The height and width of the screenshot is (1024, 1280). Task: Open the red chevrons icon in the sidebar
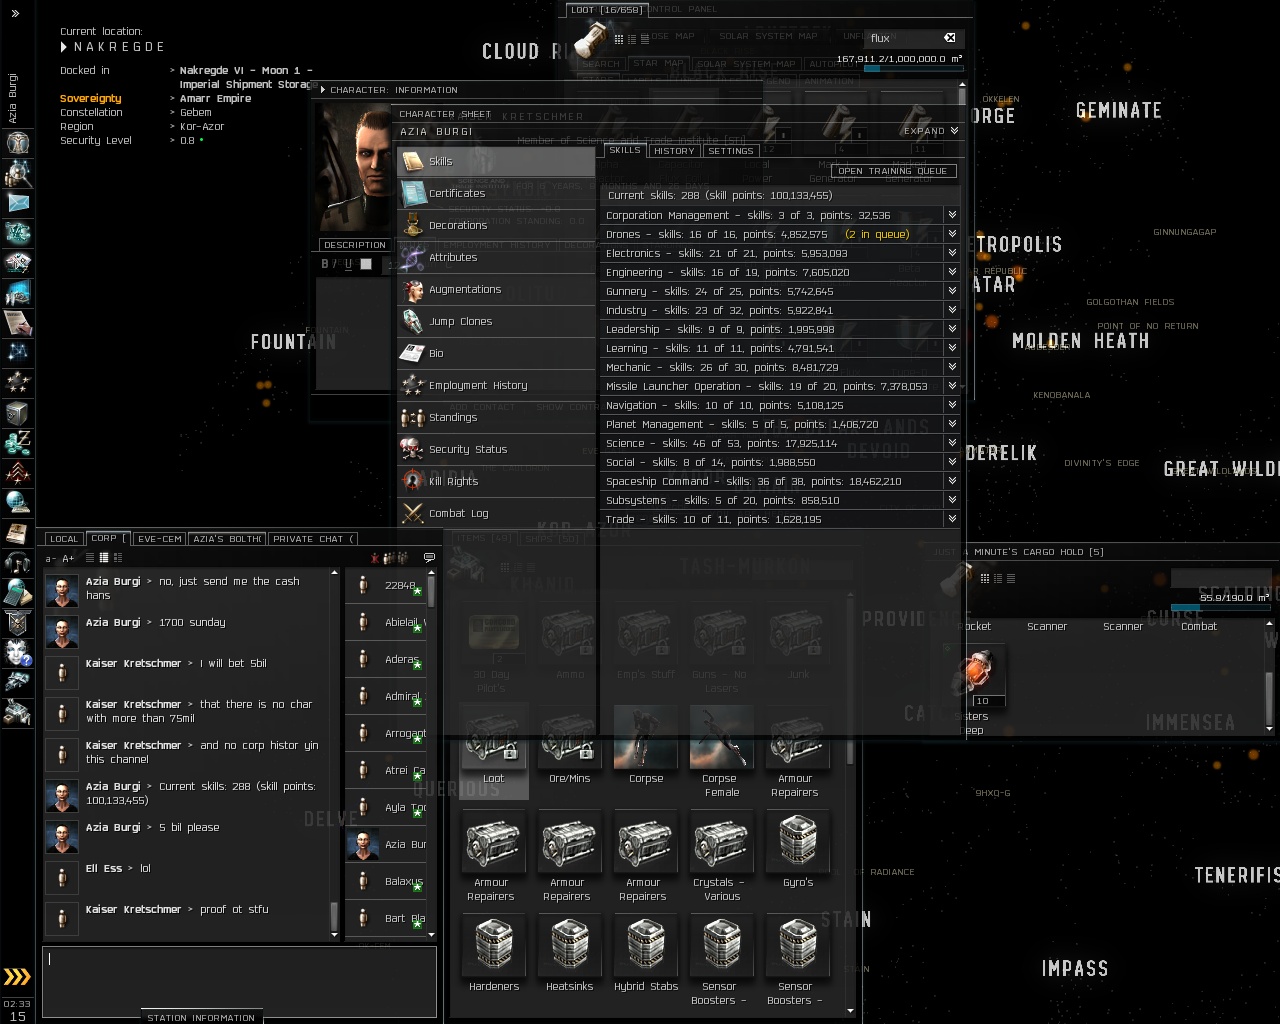(x=17, y=473)
